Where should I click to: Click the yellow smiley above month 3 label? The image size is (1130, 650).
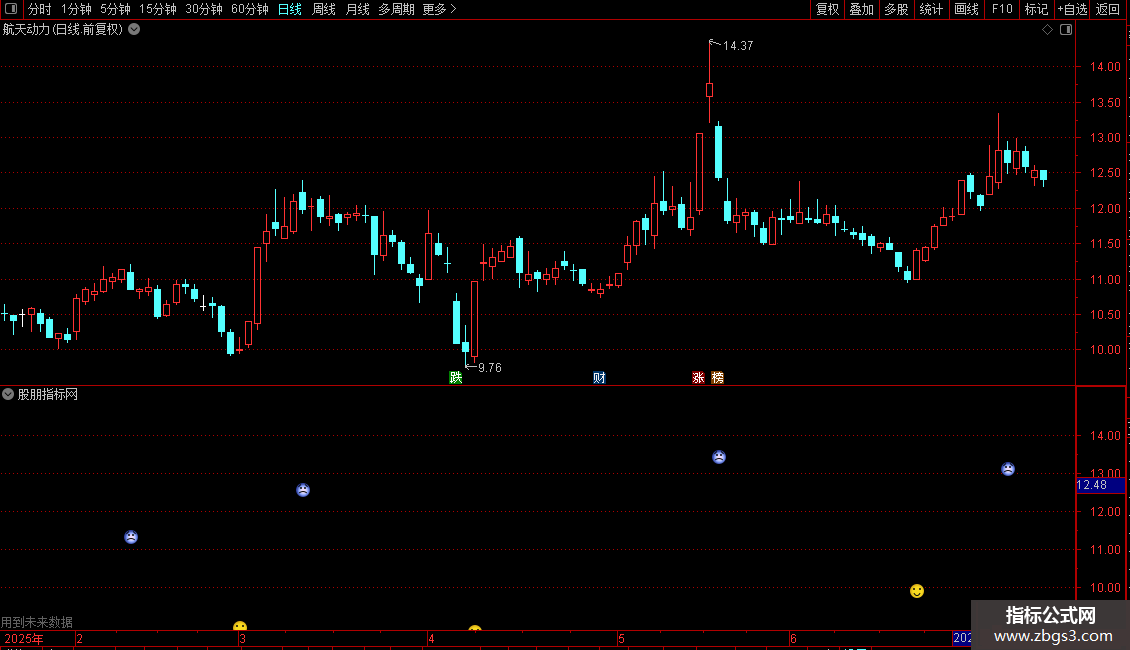240,626
